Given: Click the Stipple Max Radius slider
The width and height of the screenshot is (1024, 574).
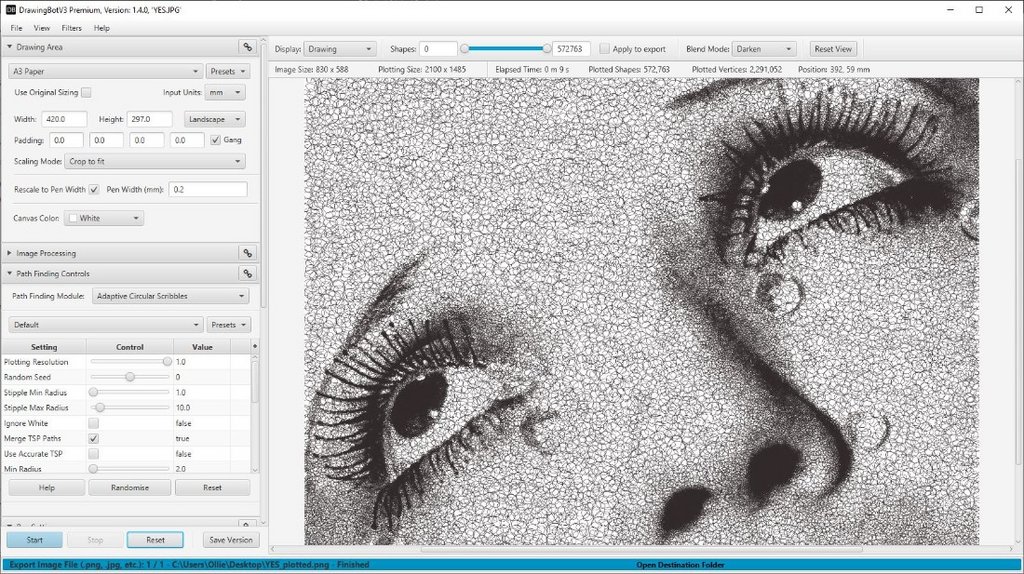Looking at the screenshot, I should [130, 407].
